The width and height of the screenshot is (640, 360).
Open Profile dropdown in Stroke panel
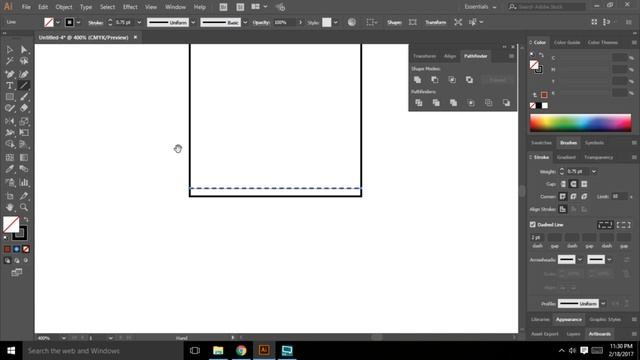coord(603,304)
